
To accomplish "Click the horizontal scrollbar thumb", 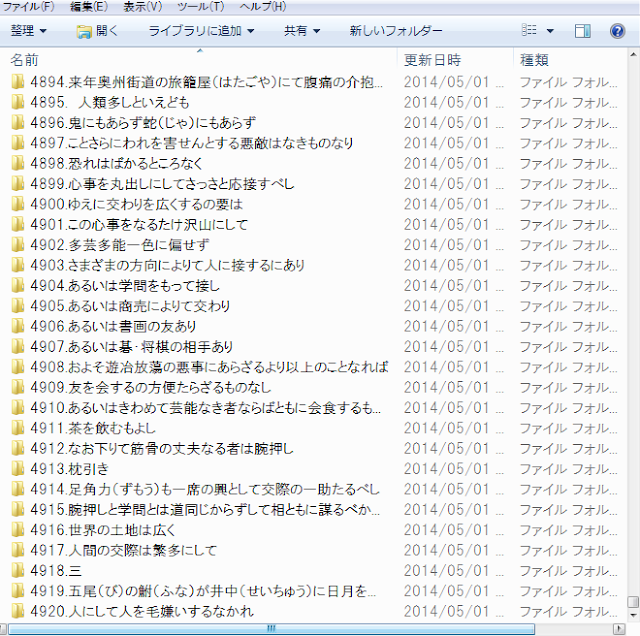I will 271,629.
